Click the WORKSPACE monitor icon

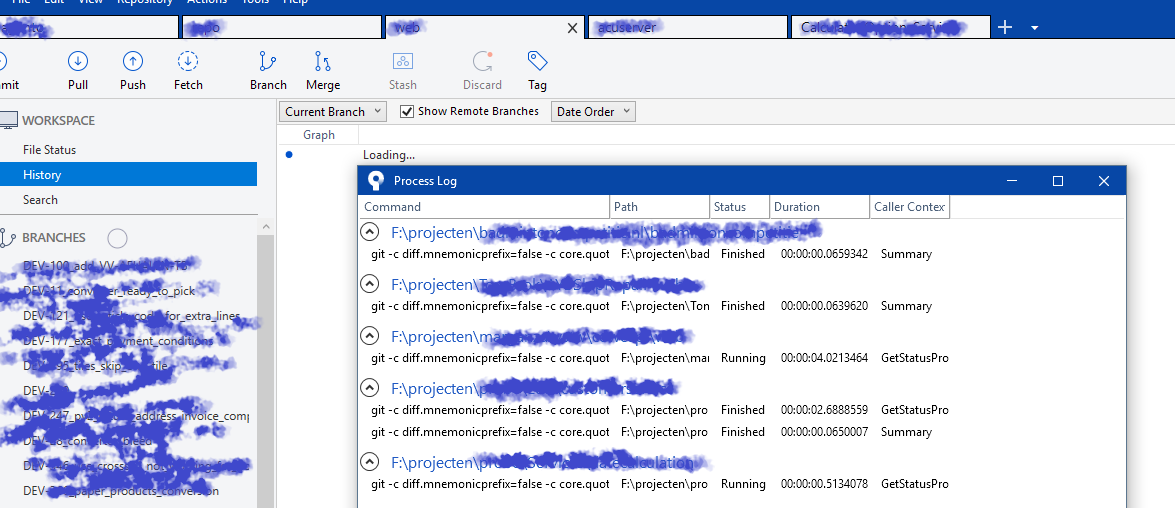click(8, 120)
